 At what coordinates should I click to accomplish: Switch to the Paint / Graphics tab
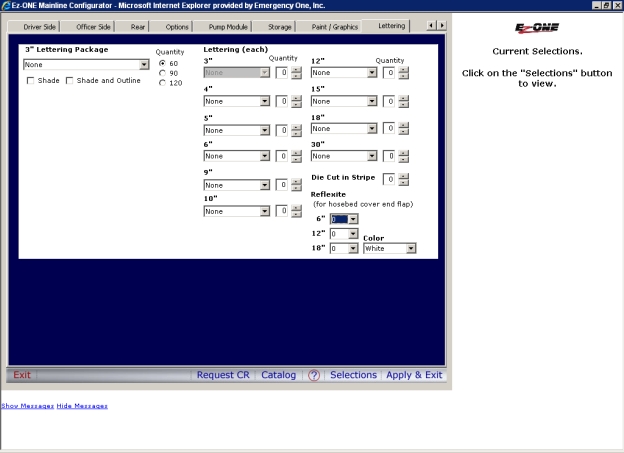point(335,27)
